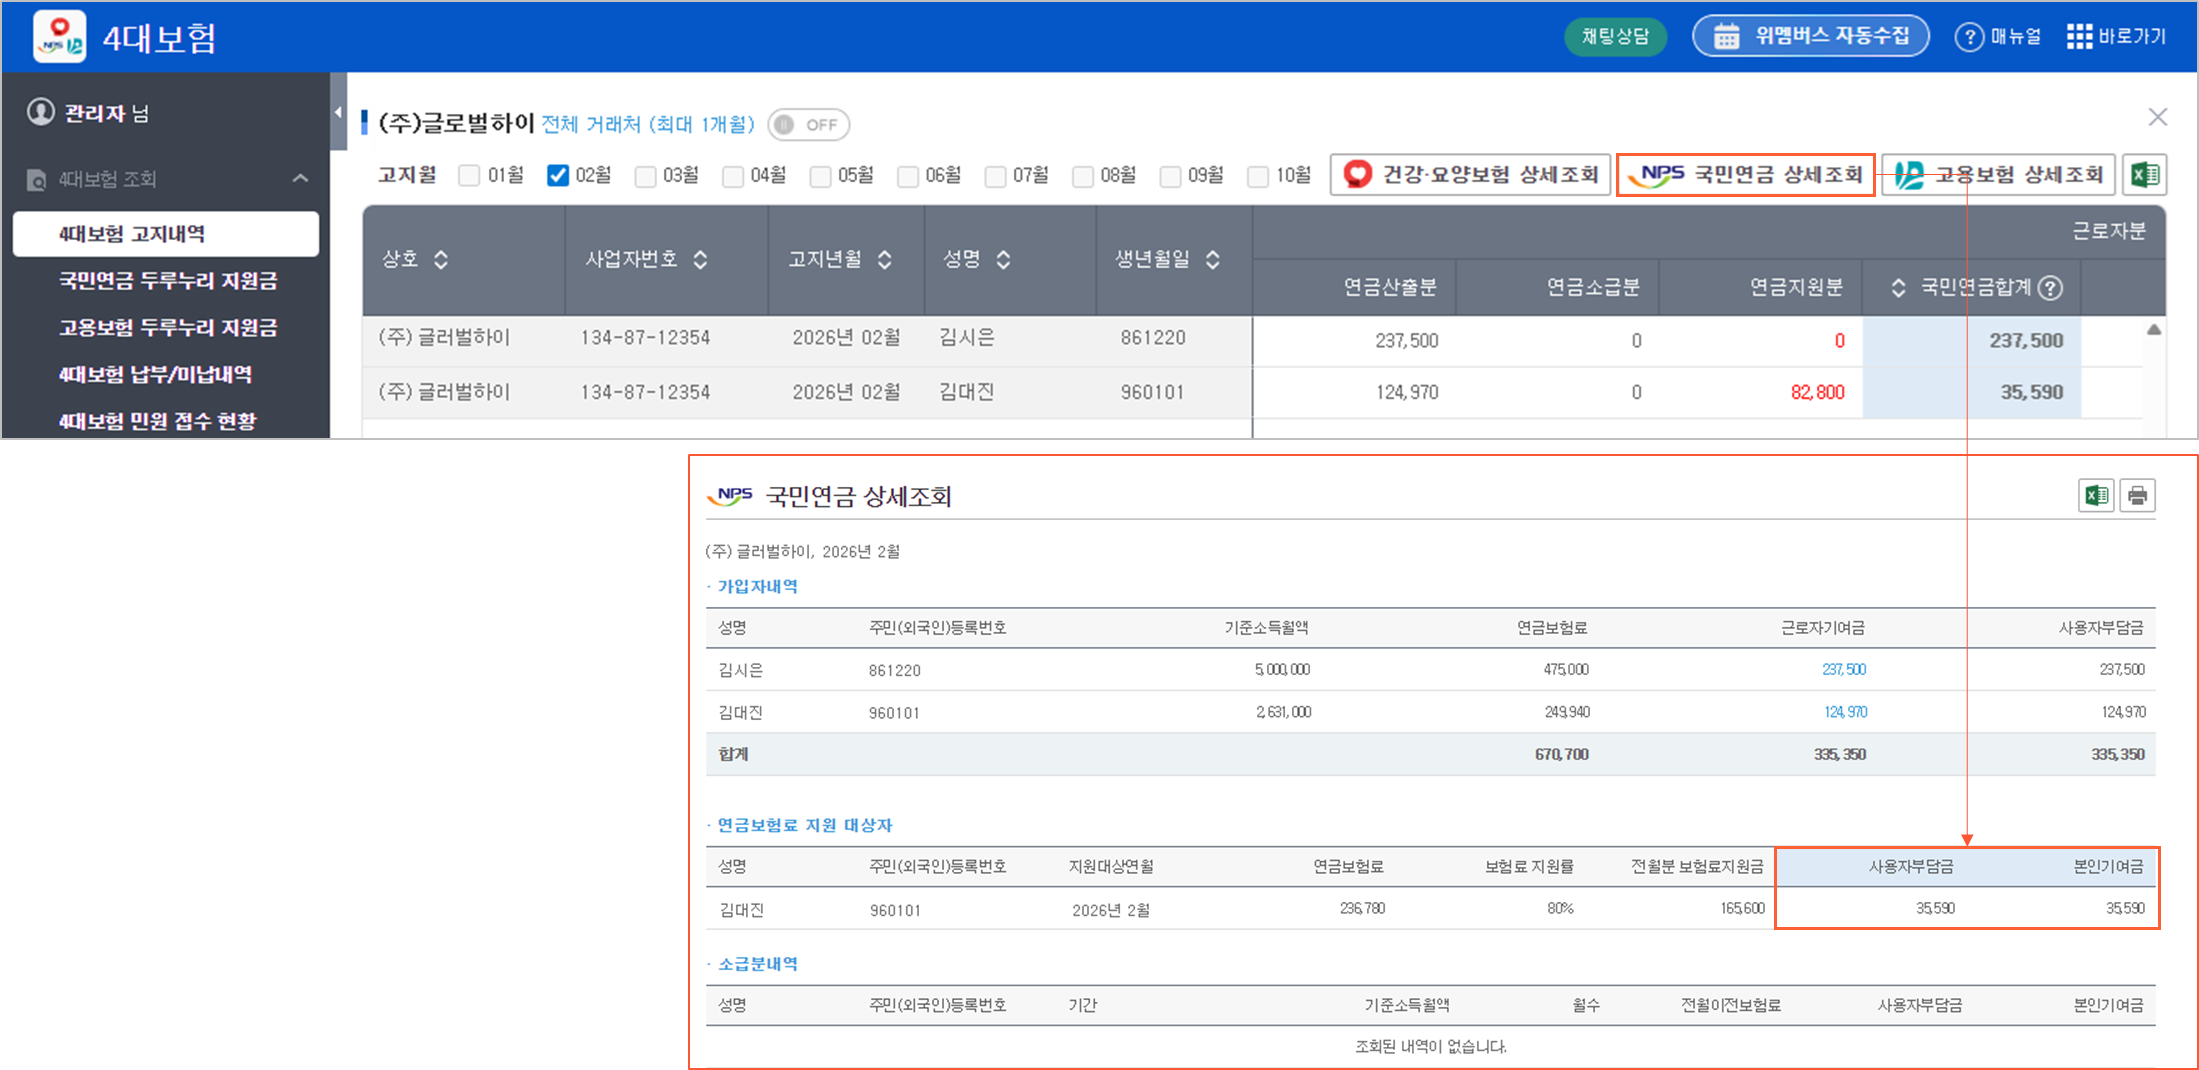Click the 4대보험 logo icon
Screen dimensions: 2199x1070
[59, 37]
